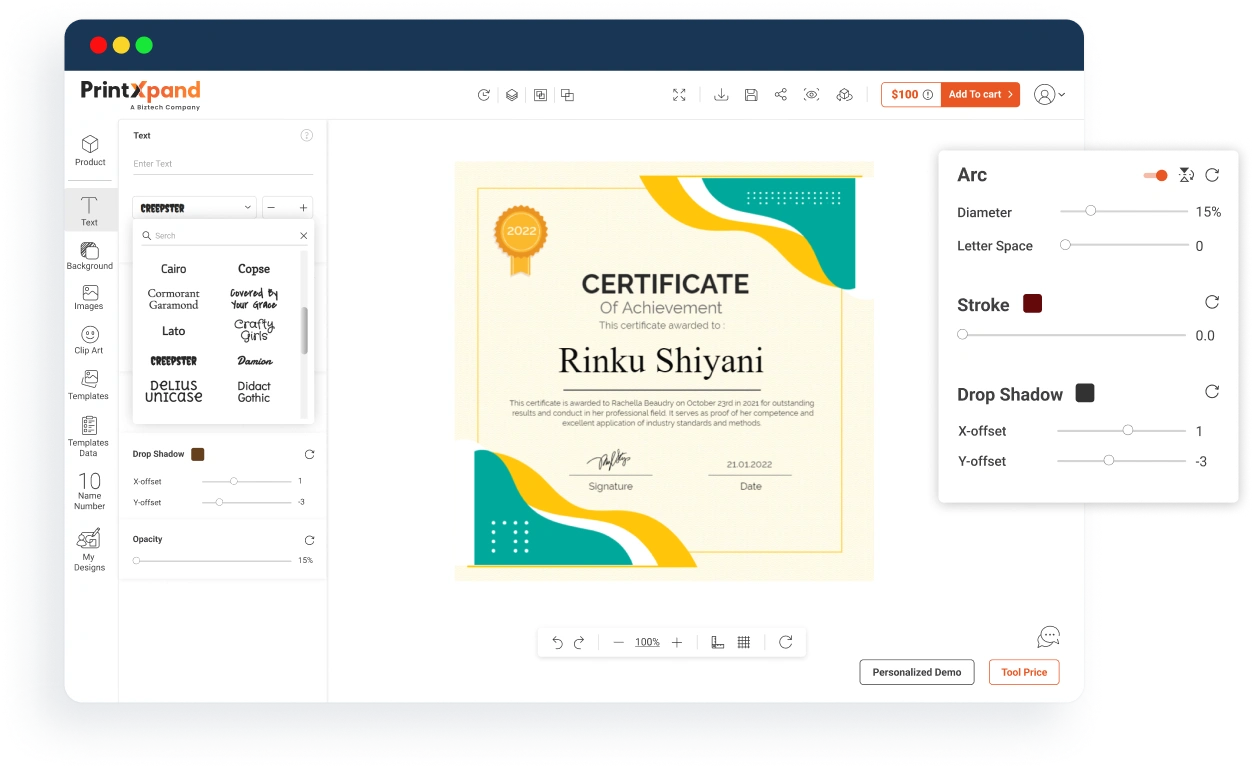Click the font search field
1253x766 pixels.
[x=224, y=236]
